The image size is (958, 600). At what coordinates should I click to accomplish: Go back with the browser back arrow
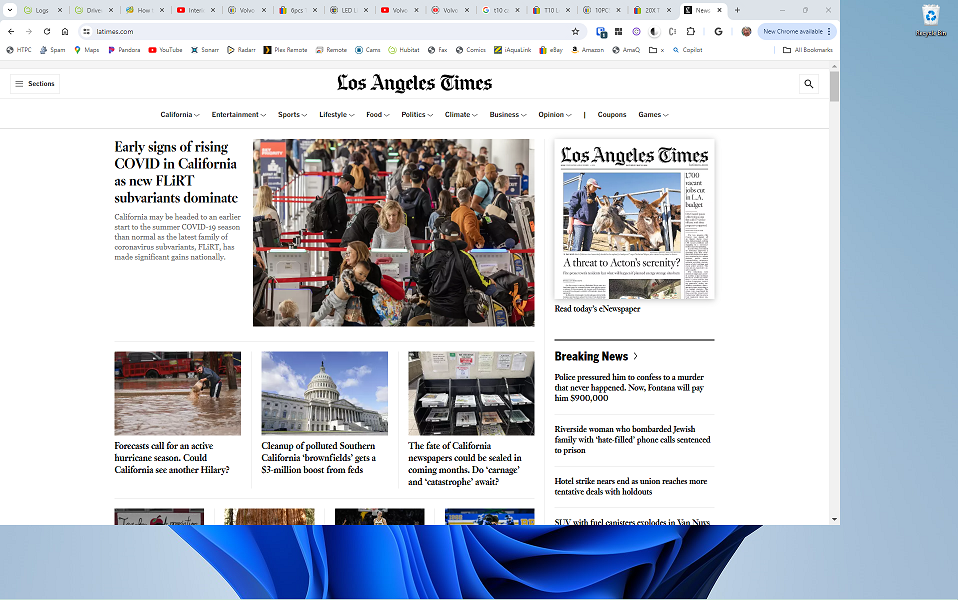[11, 31]
